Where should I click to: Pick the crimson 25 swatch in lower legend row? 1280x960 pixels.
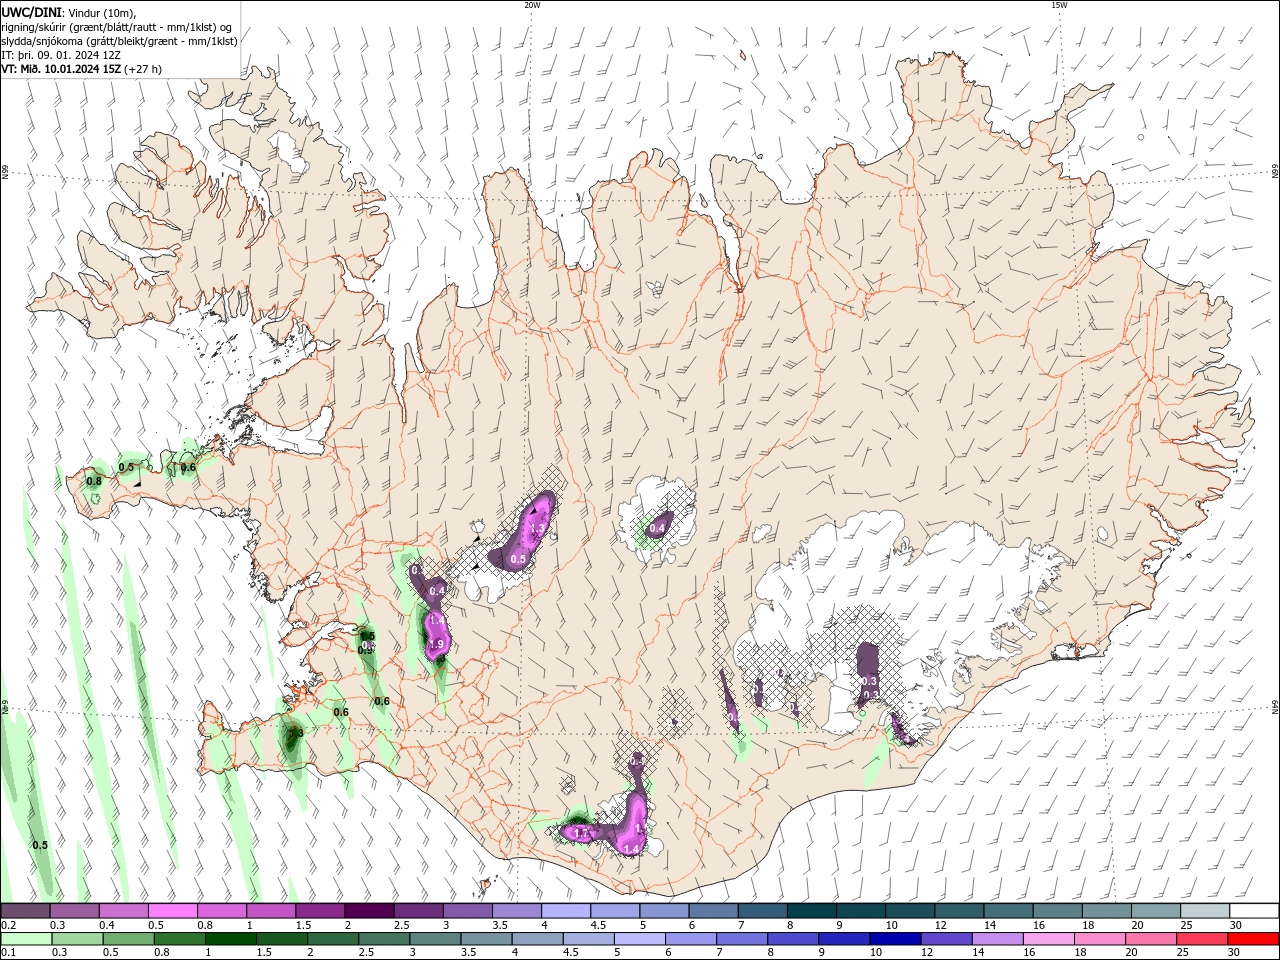[x=1201, y=939]
